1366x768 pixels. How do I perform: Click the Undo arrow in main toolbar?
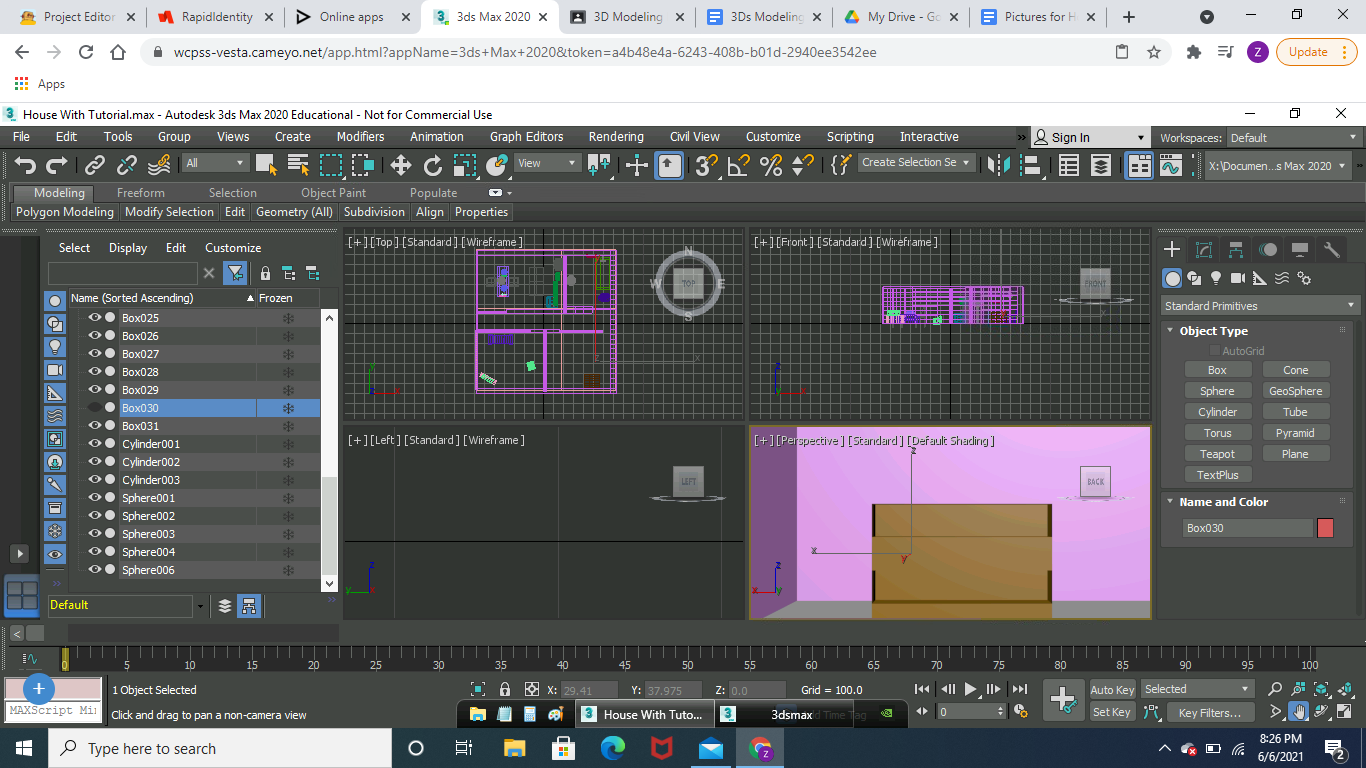click(x=25, y=165)
